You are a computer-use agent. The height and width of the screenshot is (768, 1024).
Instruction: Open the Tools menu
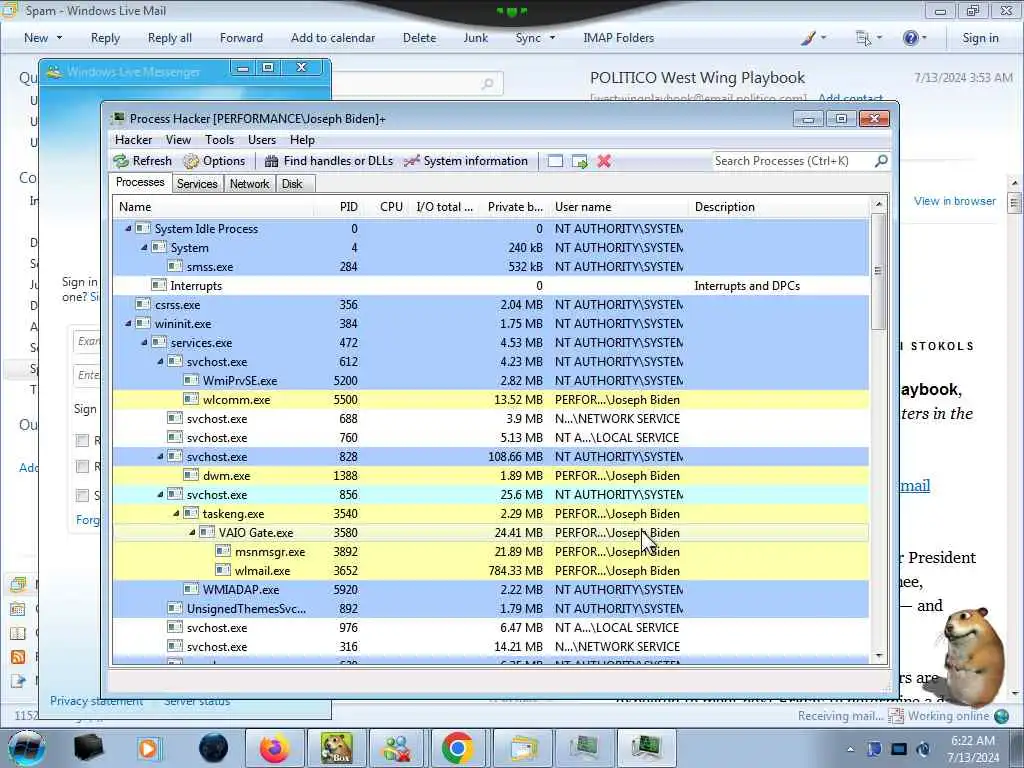tap(219, 140)
